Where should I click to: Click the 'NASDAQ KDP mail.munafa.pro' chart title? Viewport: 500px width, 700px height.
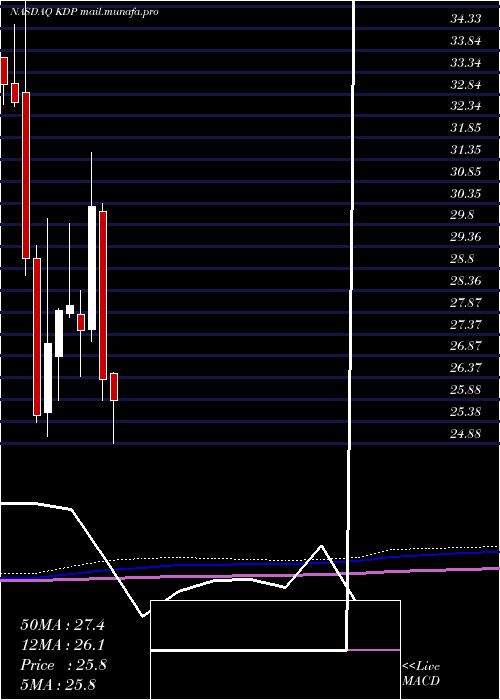pos(83,12)
